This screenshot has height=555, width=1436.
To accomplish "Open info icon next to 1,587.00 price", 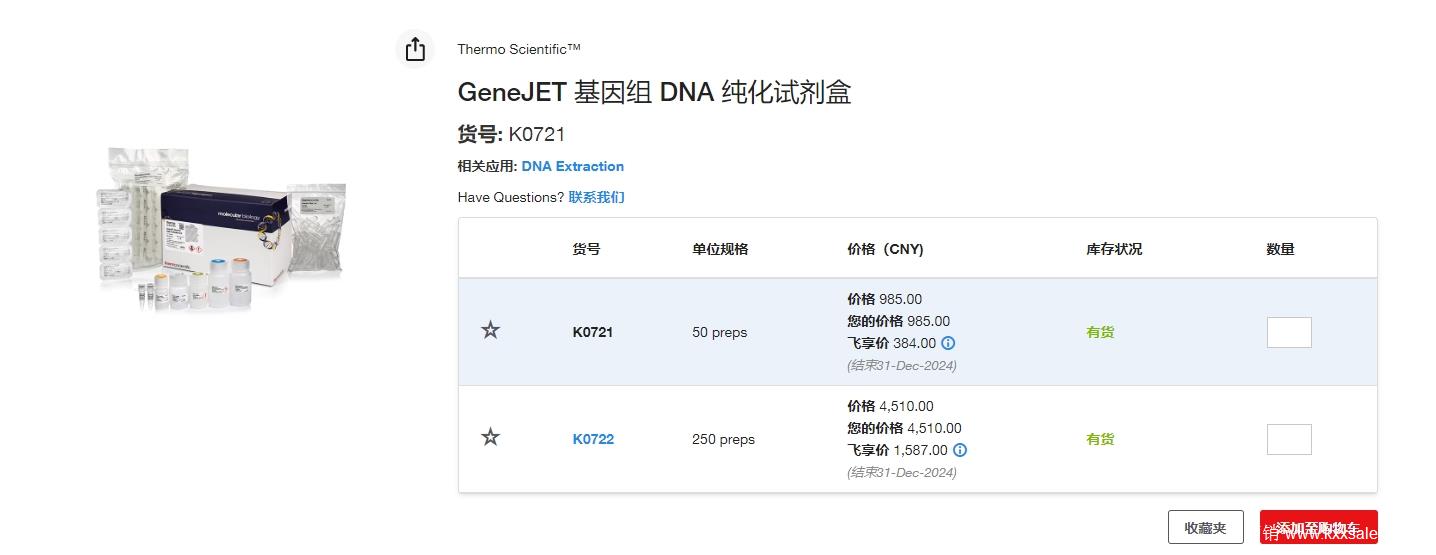I will coord(960,450).
